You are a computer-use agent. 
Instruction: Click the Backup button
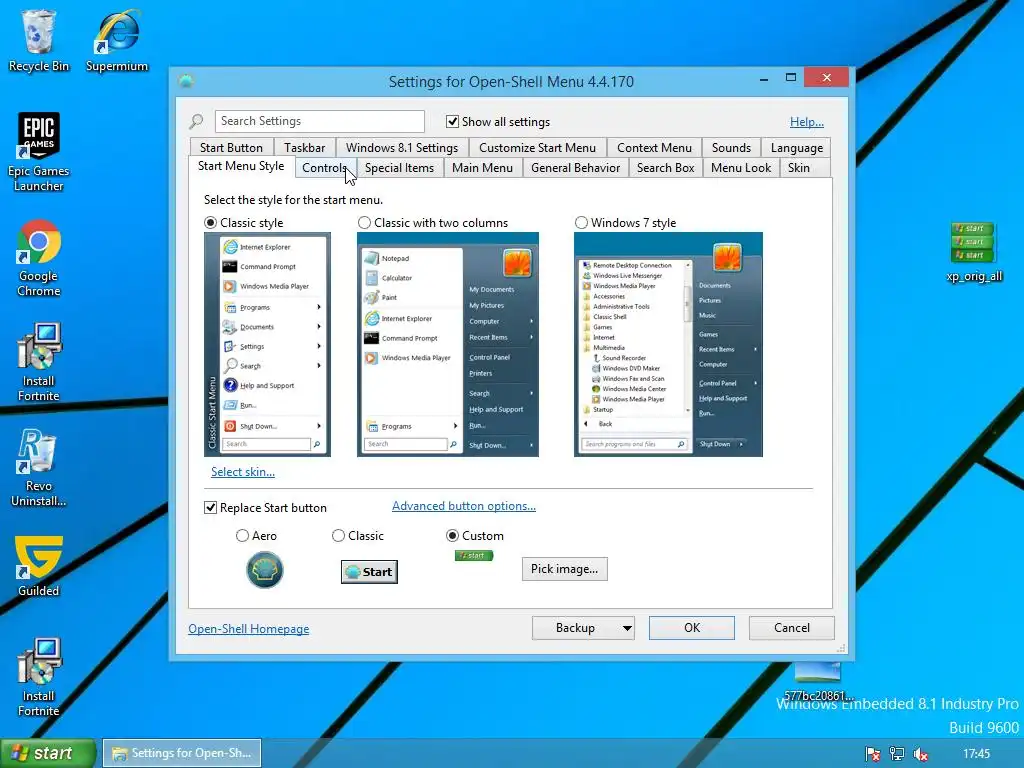pos(575,628)
